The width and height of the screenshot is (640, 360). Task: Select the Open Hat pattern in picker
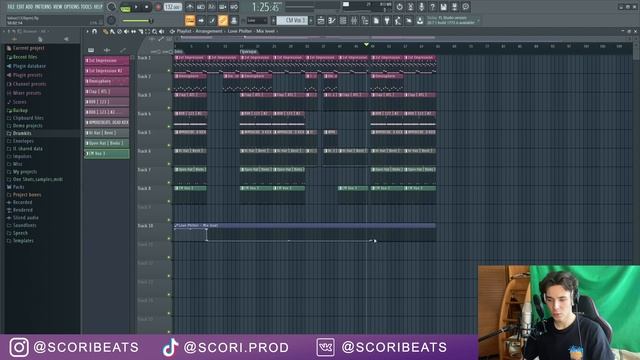[x=107, y=143]
